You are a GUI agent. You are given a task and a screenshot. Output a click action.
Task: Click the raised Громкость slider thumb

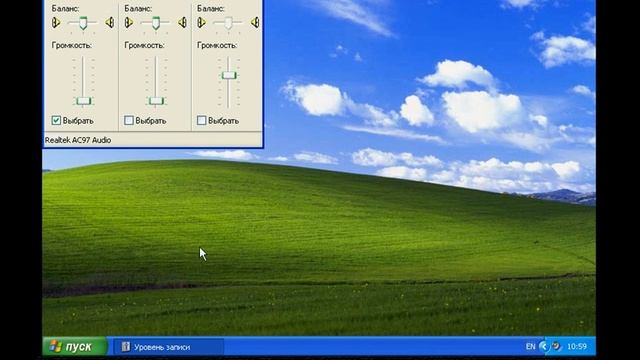coord(229,75)
